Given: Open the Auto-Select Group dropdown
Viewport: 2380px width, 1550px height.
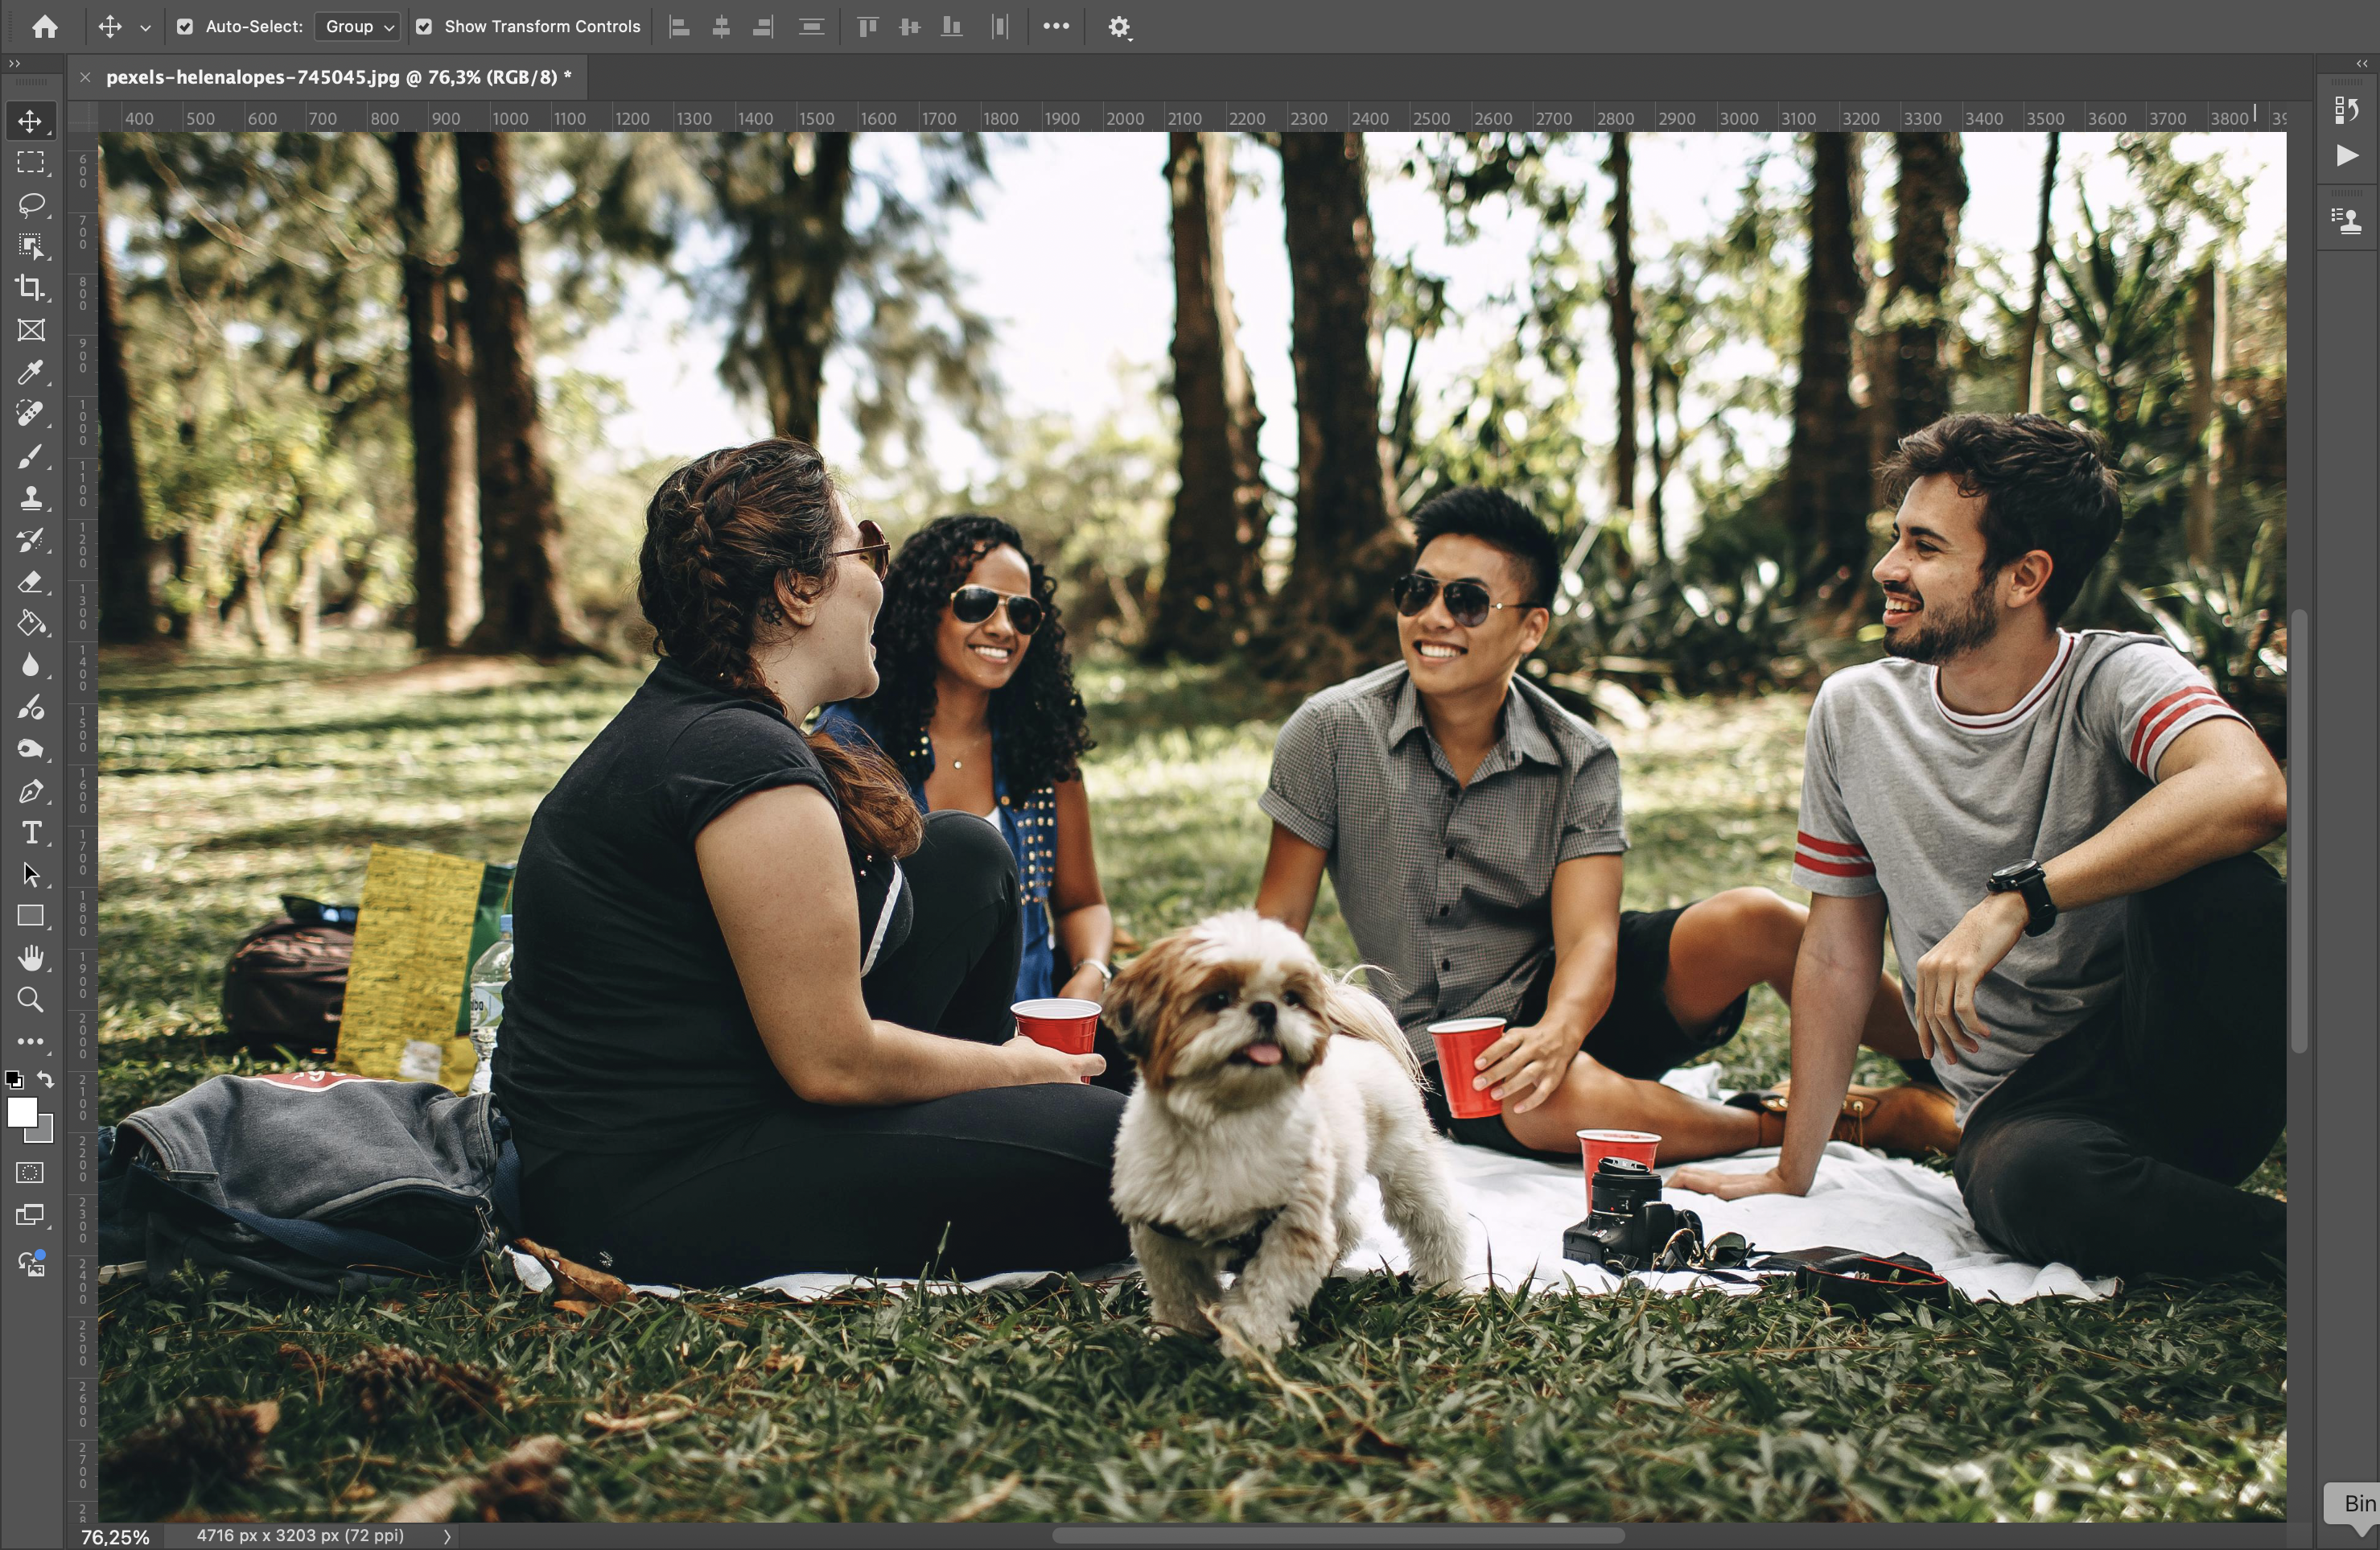Looking at the screenshot, I should click(x=358, y=27).
